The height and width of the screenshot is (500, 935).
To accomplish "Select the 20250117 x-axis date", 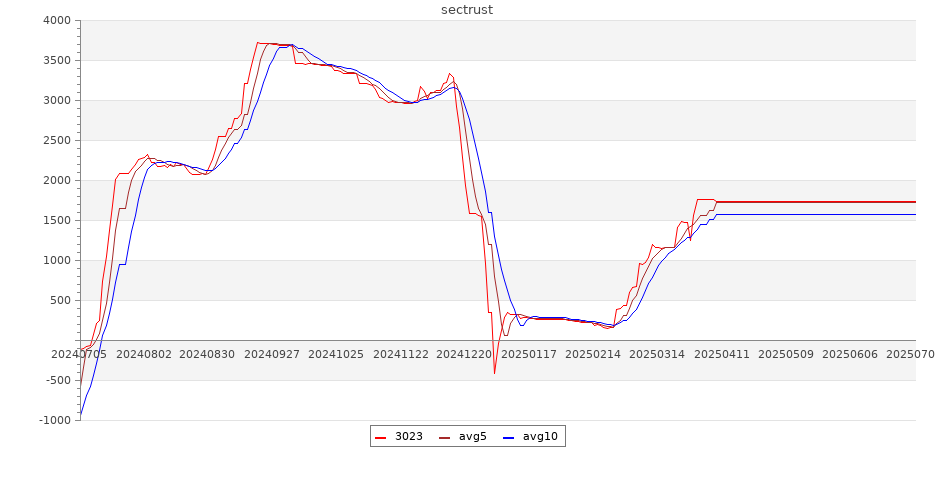I will 529,354.
